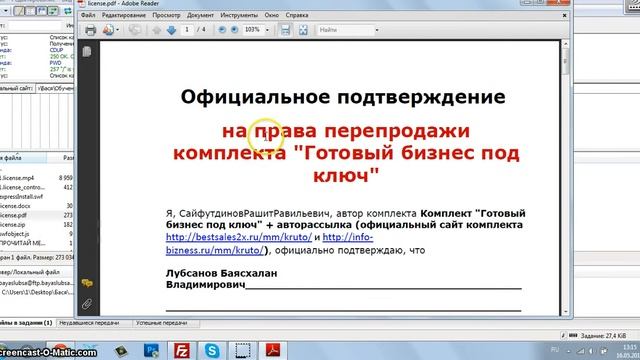Screen dimensions: 640x360
Task: Open the dropdown arrow beside the Adobe PDF icon
Action: click(x=118, y=30)
